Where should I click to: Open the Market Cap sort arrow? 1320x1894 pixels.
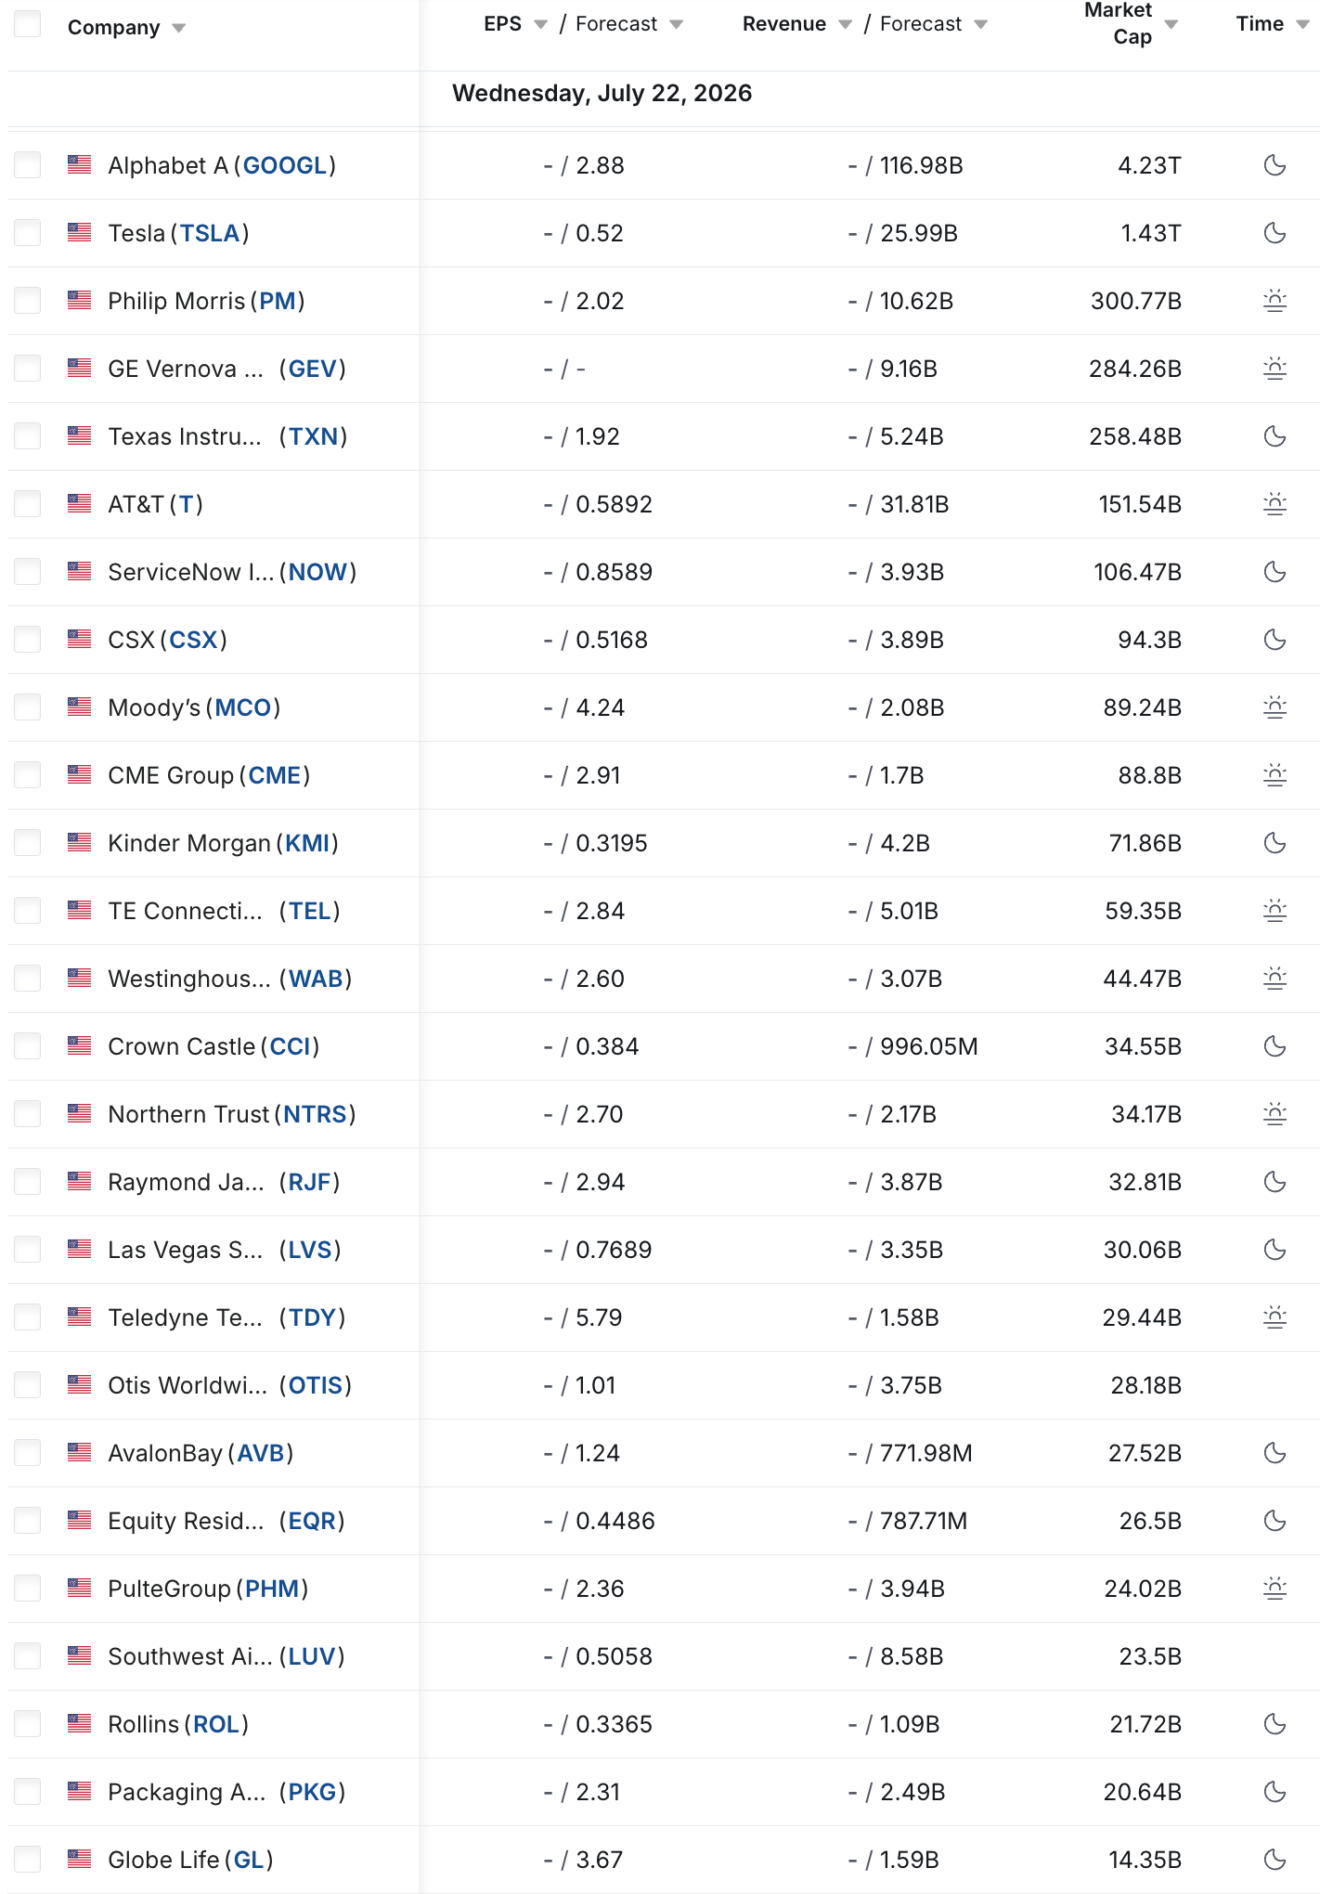coord(1171,24)
